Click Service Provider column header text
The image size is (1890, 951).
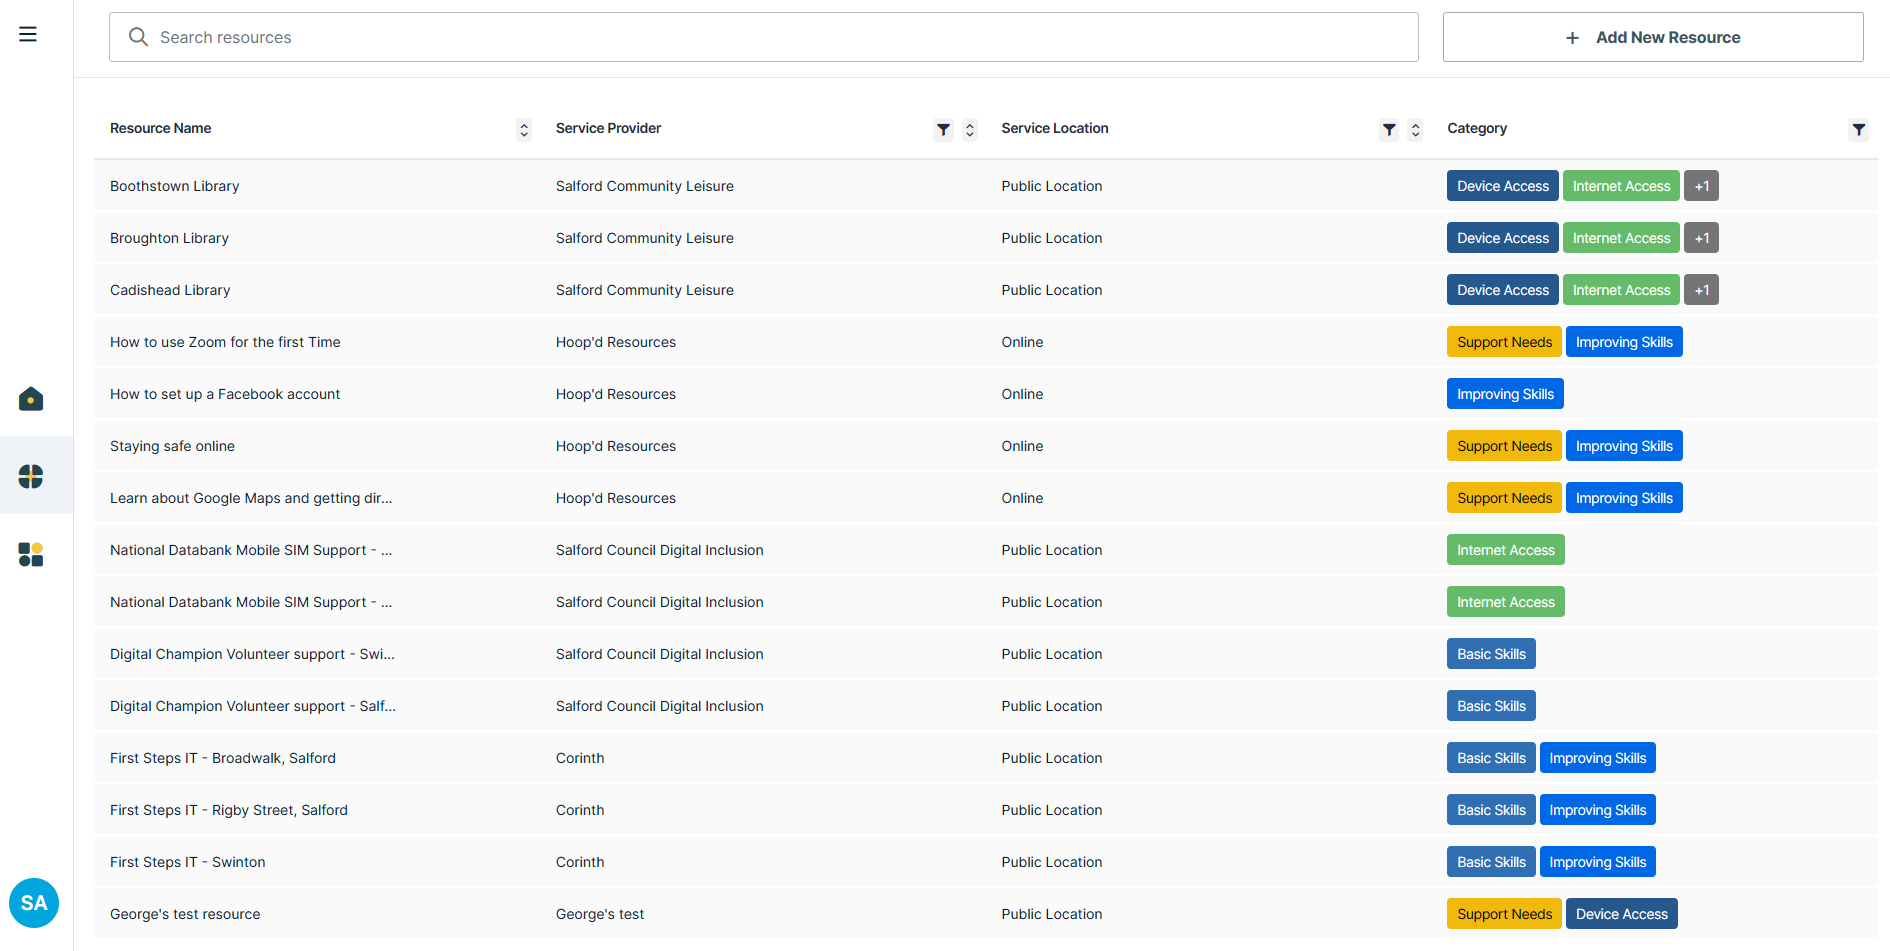point(608,128)
